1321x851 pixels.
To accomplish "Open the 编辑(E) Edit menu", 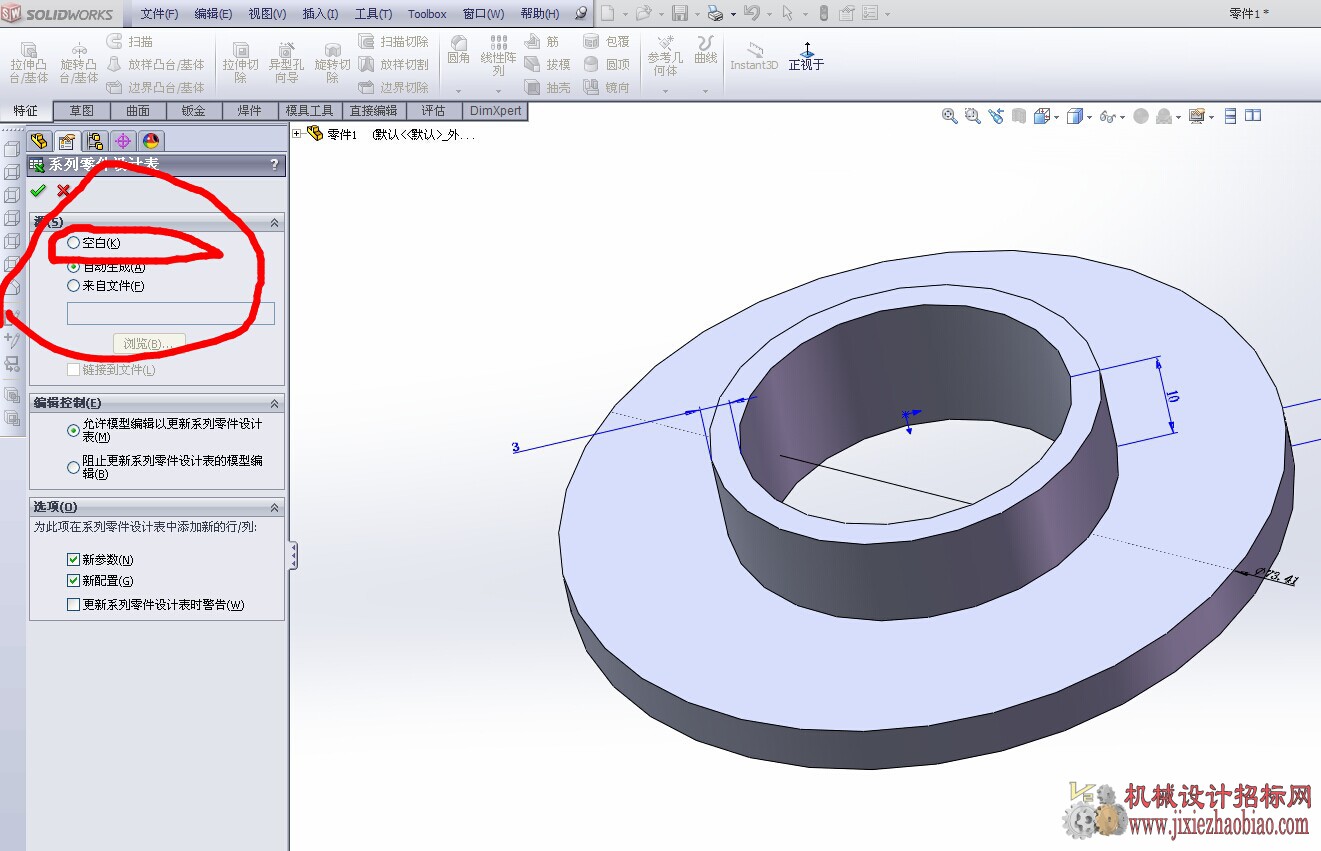I will [x=213, y=14].
